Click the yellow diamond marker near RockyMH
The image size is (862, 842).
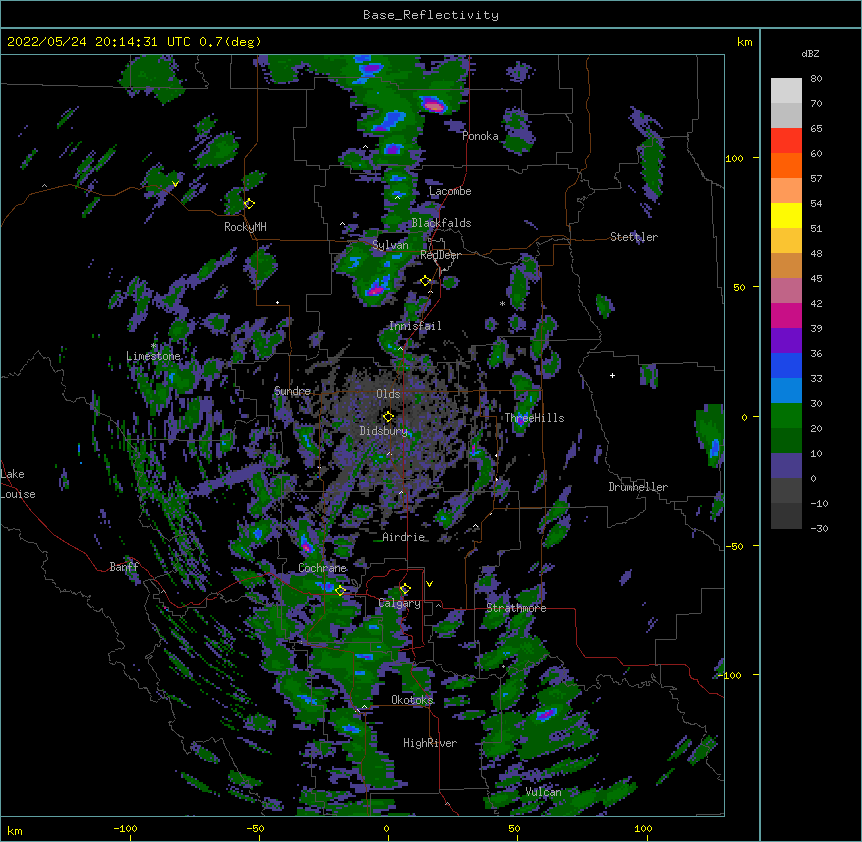249,203
